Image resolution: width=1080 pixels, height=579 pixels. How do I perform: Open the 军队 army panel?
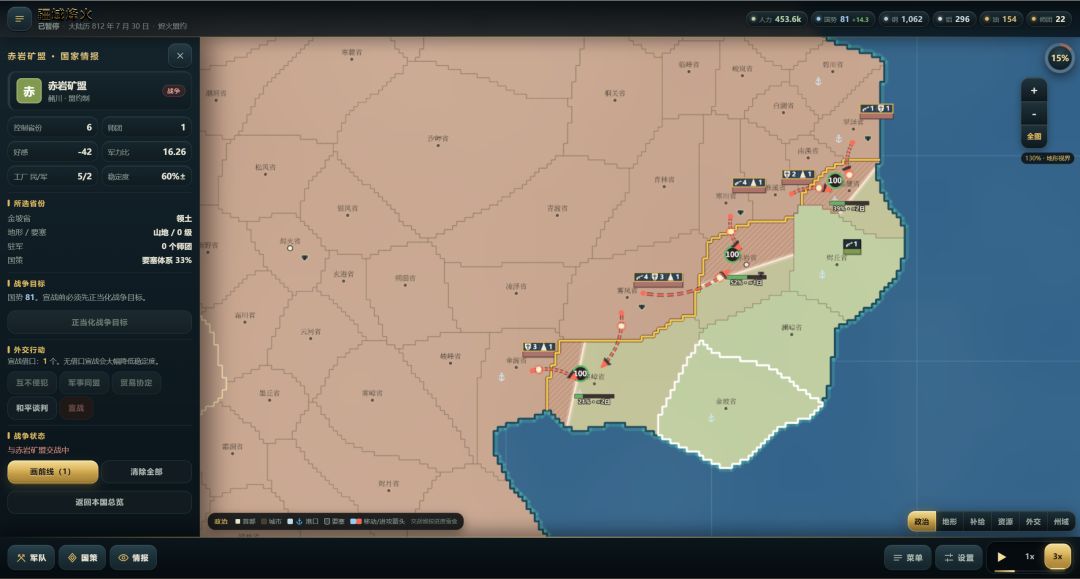click(32, 558)
